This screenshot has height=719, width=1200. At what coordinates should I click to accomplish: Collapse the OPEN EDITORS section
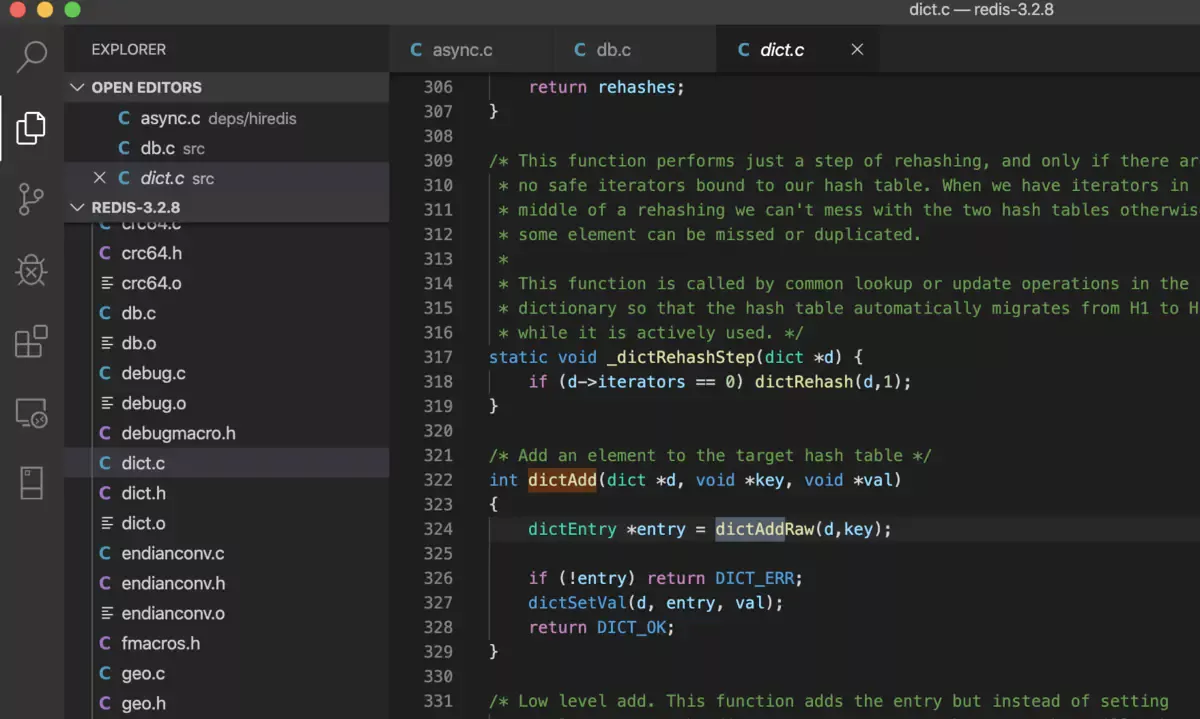pyautogui.click(x=77, y=87)
